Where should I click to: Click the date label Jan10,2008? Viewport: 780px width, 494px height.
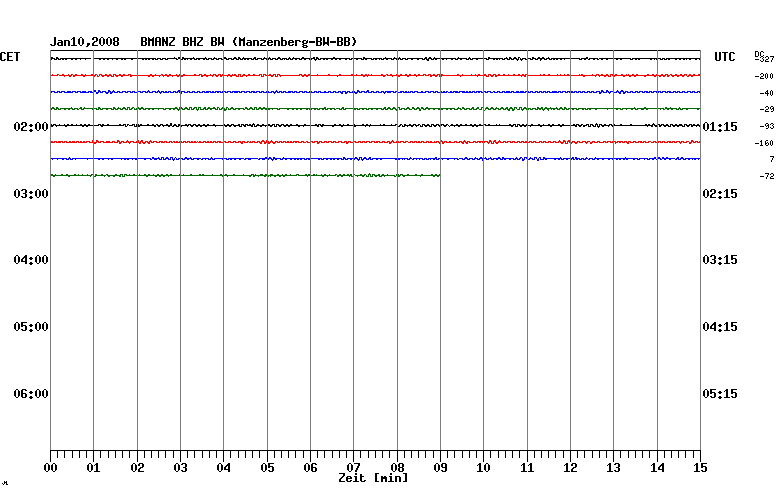(85, 42)
